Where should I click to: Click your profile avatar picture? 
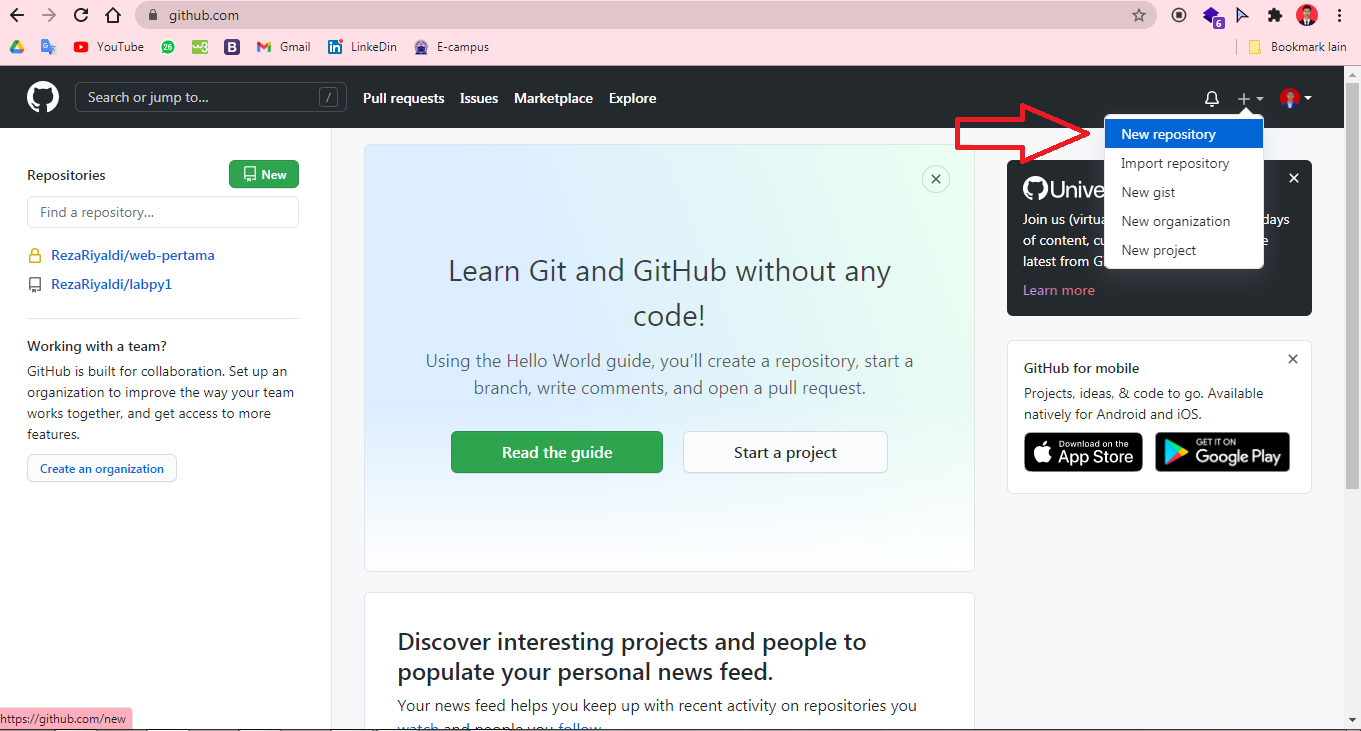(1290, 98)
